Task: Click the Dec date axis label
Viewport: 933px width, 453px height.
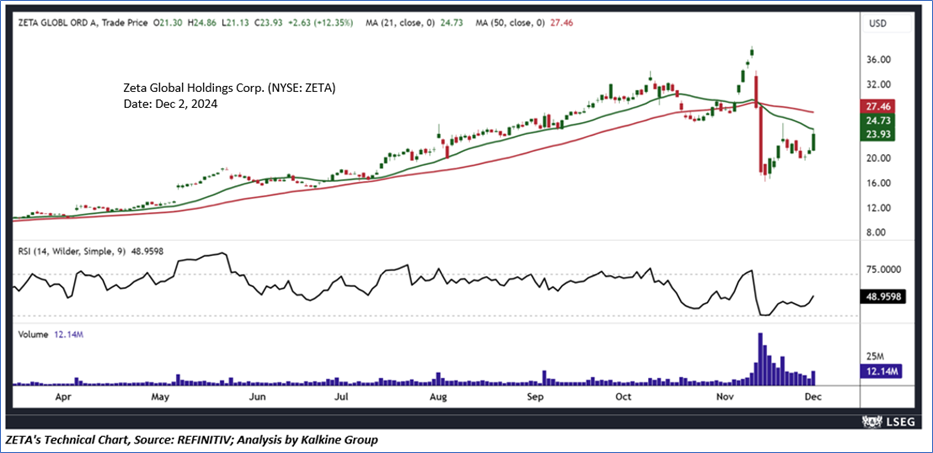Action: tap(813, 396)
